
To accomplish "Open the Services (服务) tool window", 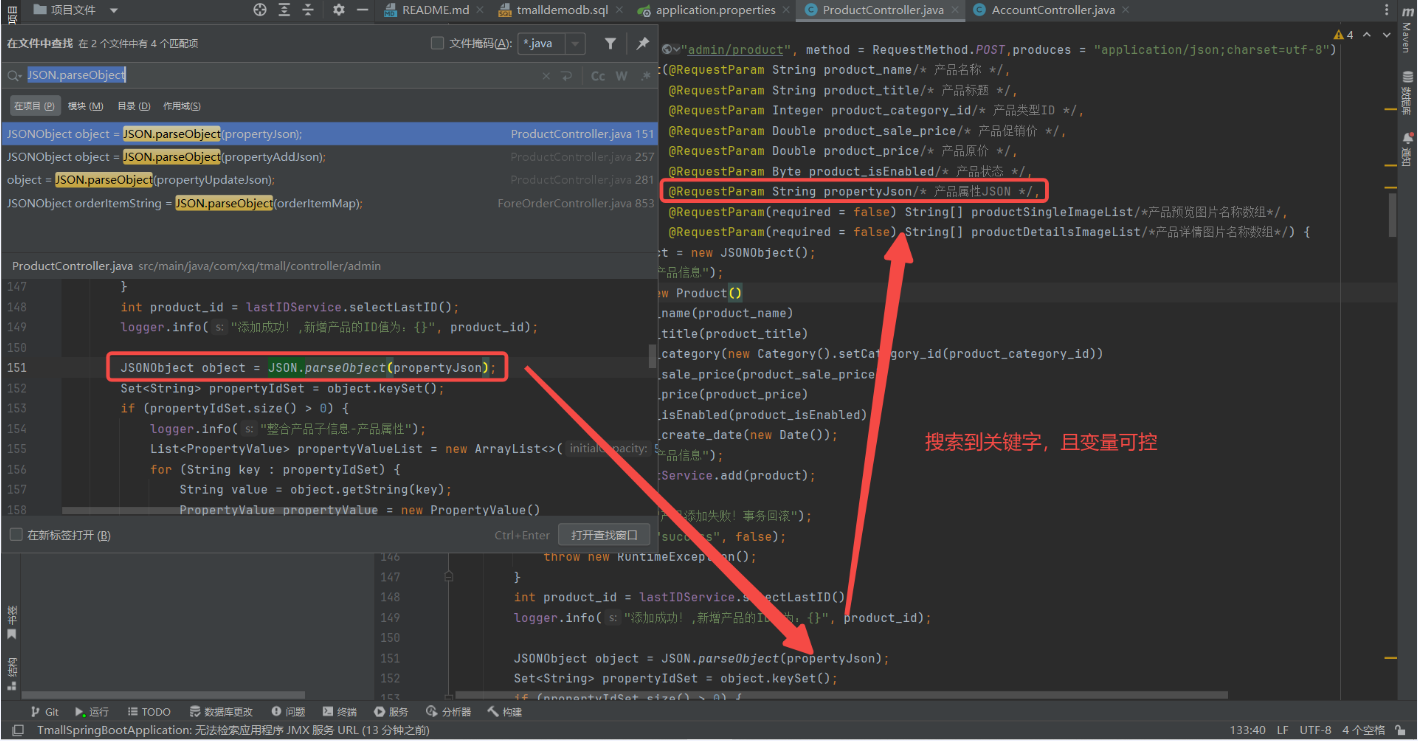I will [391, 712].
